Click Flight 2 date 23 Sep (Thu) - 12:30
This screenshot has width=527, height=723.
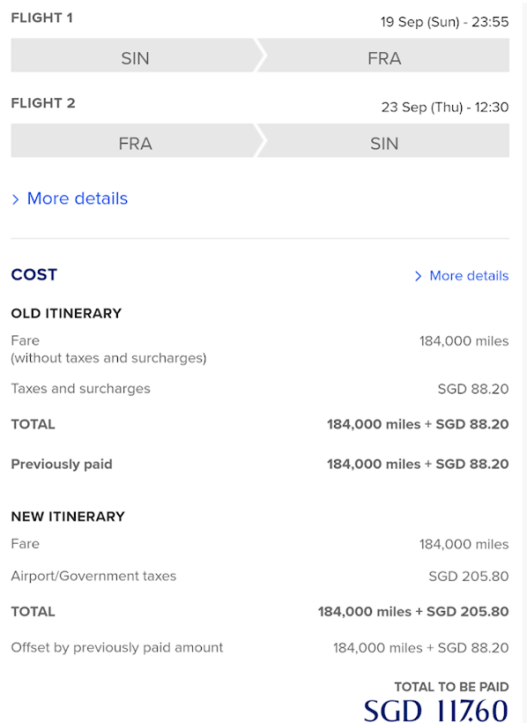445,107
